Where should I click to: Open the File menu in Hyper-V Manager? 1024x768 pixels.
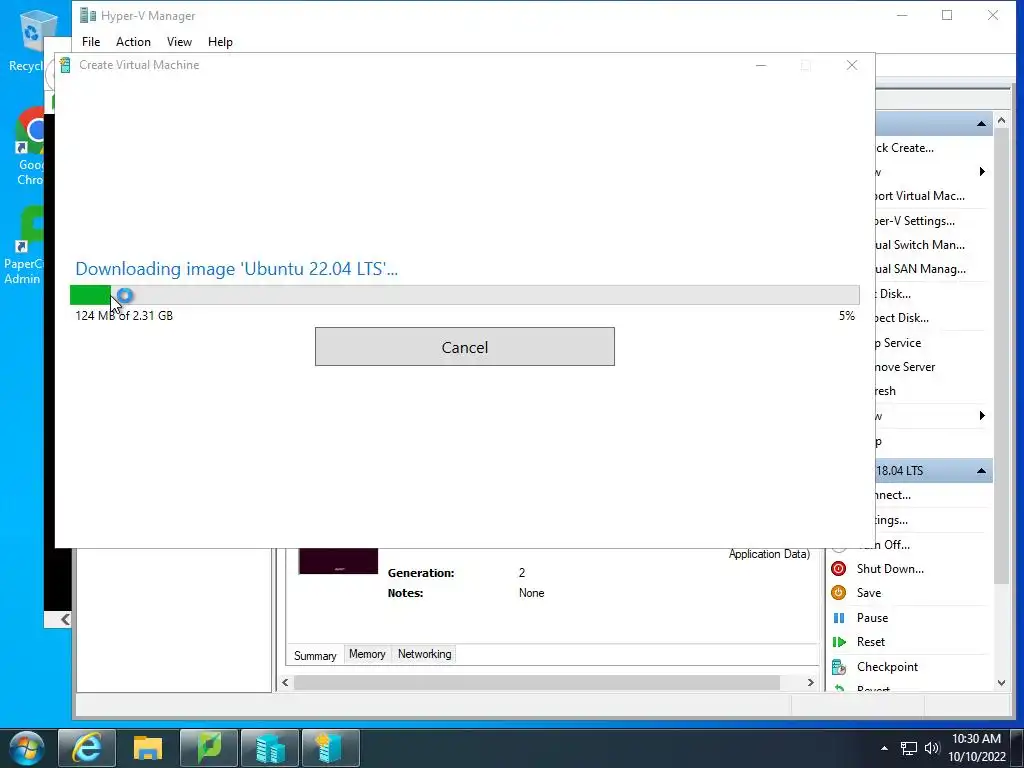coord(91,42)
